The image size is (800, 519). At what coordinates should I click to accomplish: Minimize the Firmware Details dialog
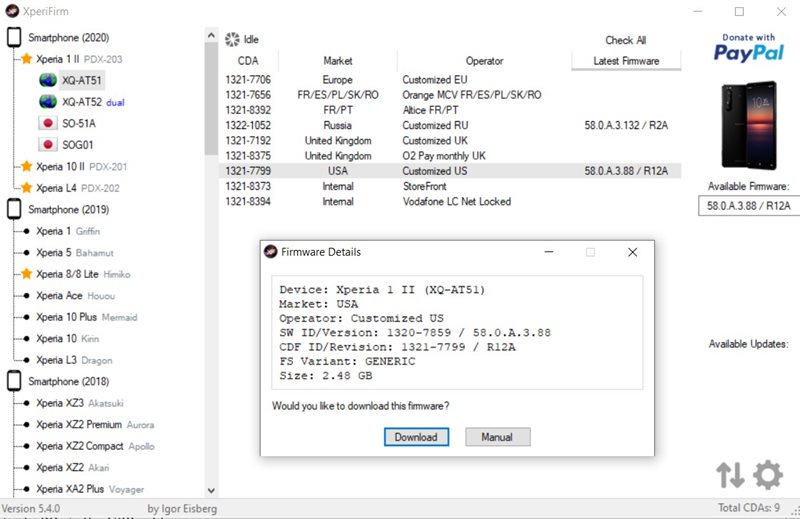pos(549,252)
